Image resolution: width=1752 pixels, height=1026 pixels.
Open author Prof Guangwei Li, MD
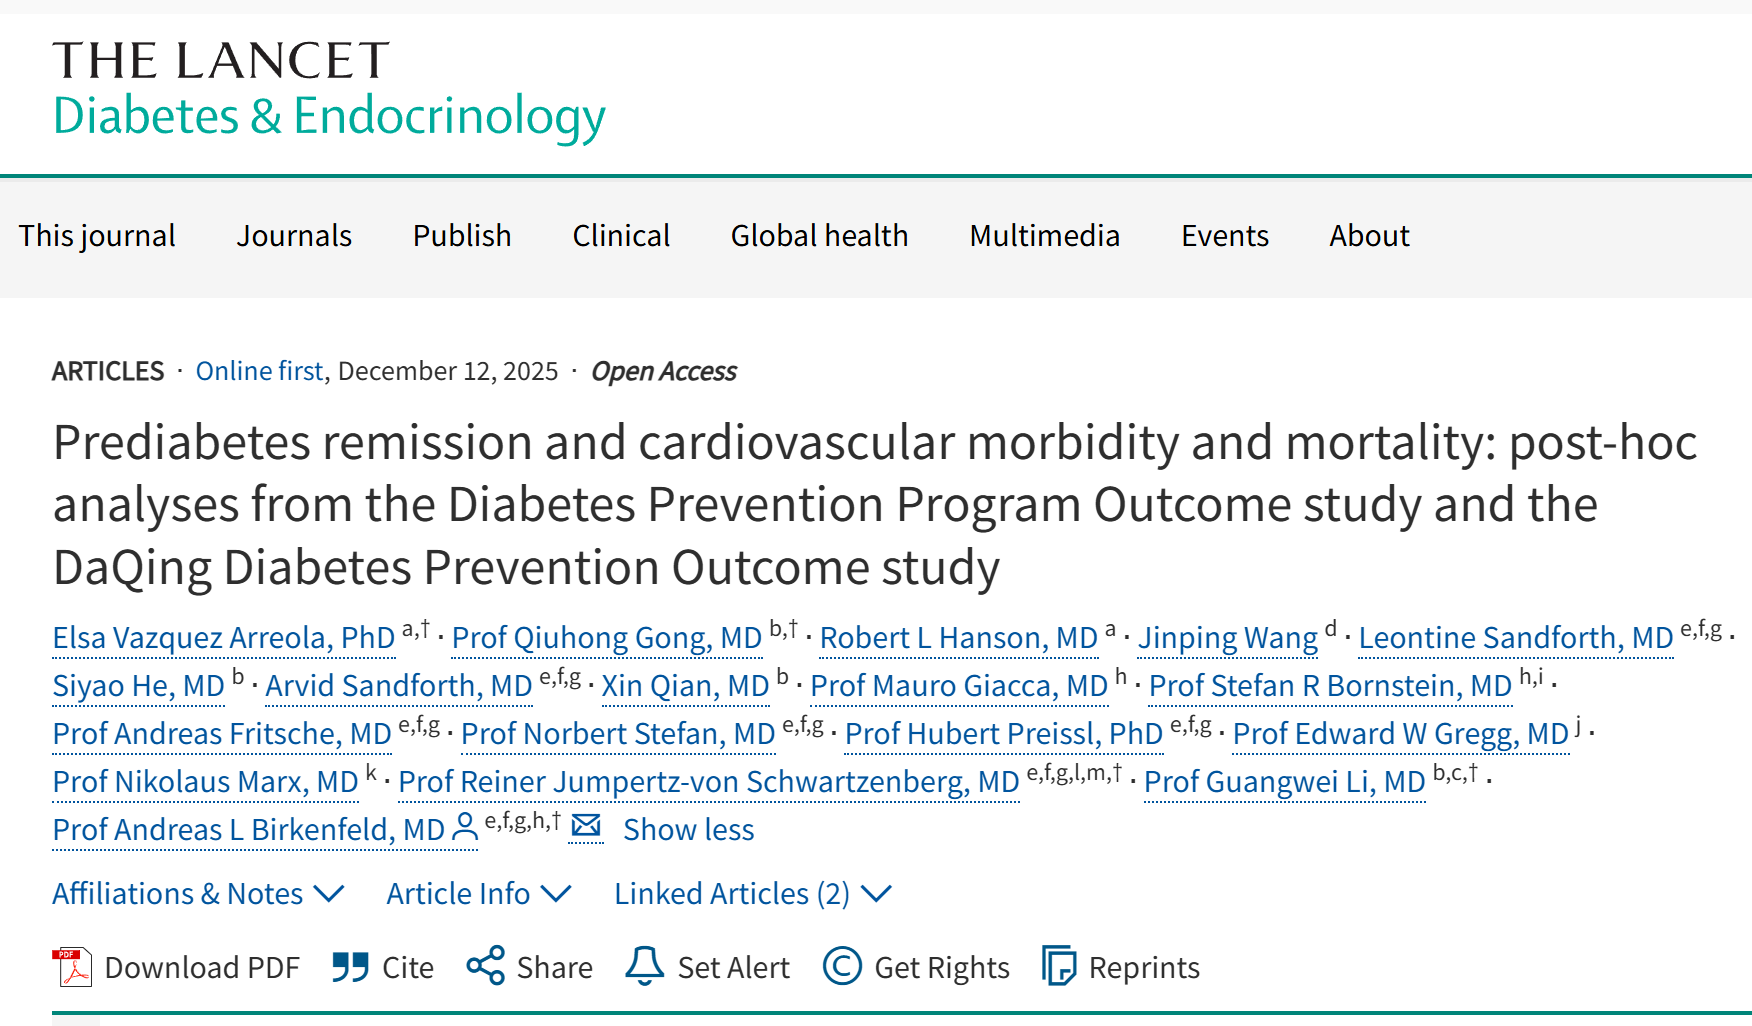[x=1284, y=782]
